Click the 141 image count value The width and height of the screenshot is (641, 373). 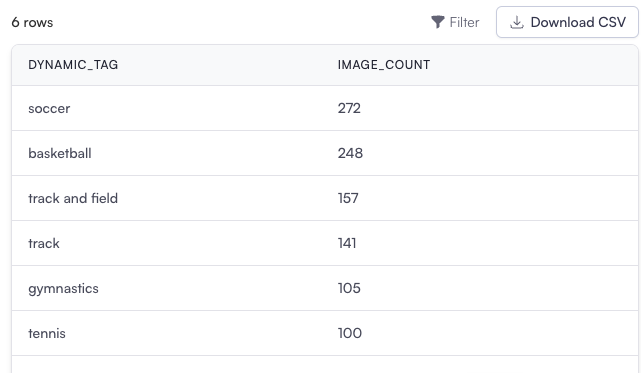347,243
